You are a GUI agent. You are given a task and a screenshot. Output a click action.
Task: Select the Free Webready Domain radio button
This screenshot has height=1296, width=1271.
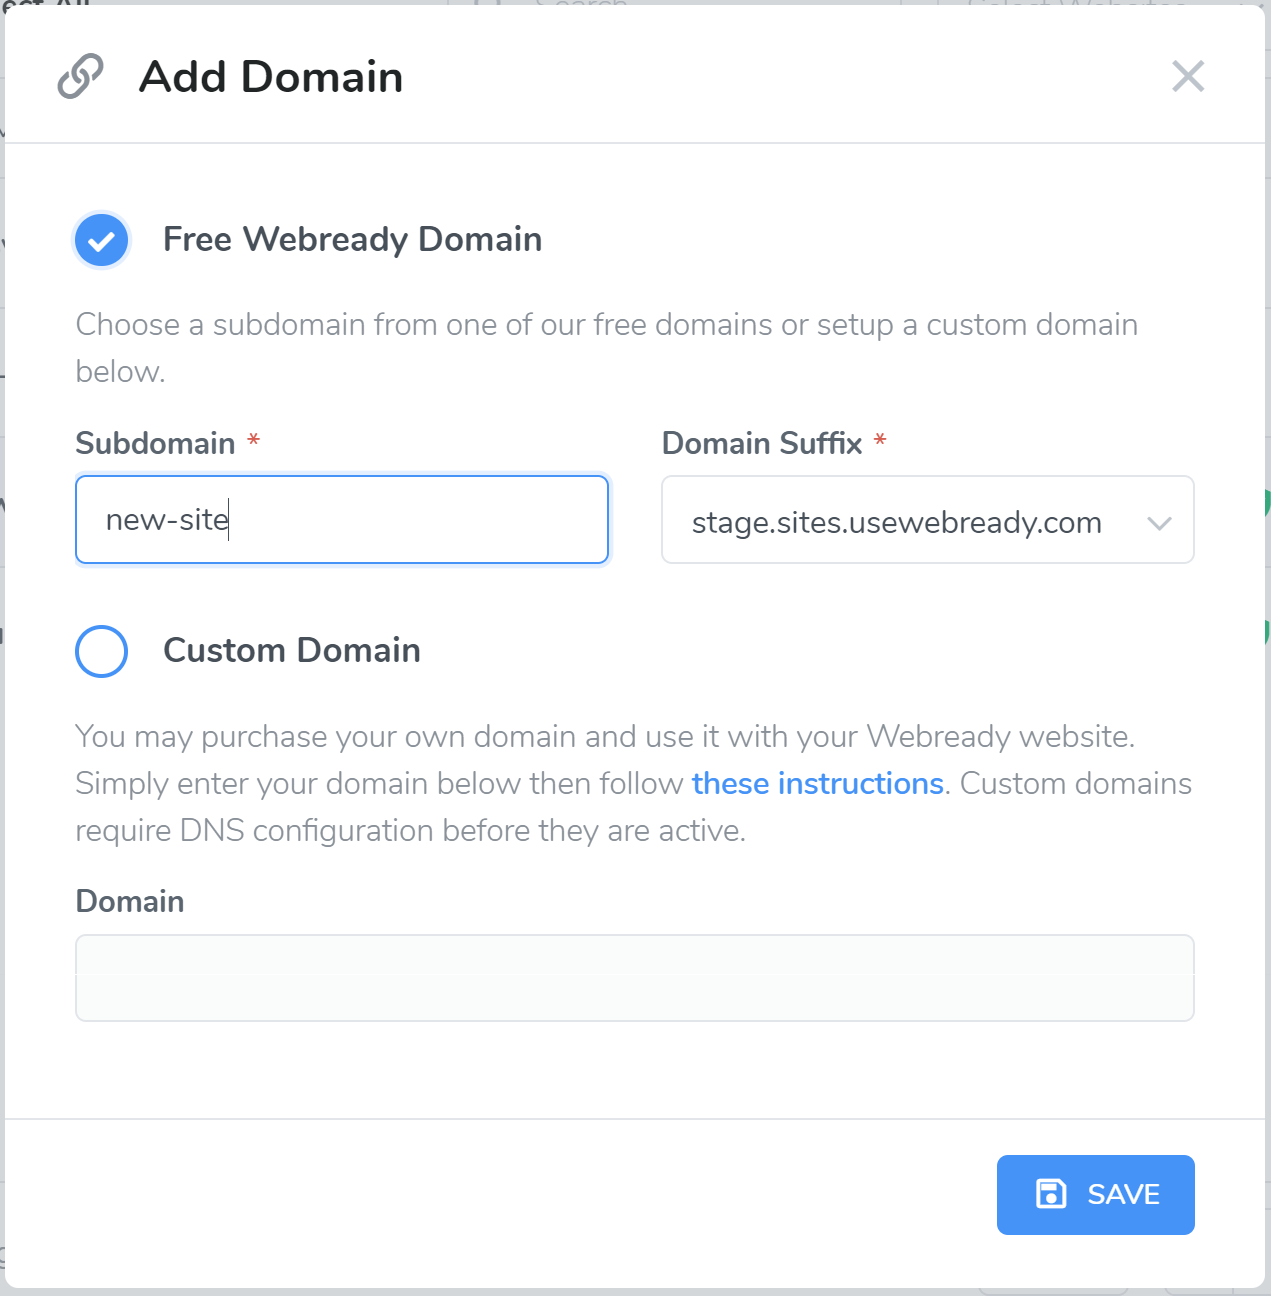click(x=101, y=240)
